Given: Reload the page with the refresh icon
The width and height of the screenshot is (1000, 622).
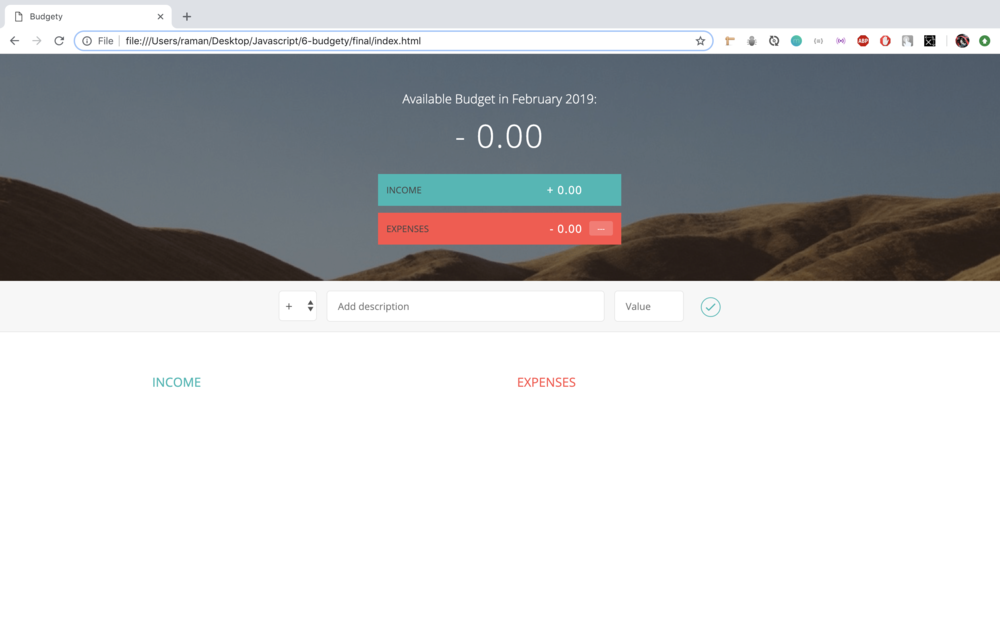Looking at the screenshot, I should [59, 41].
